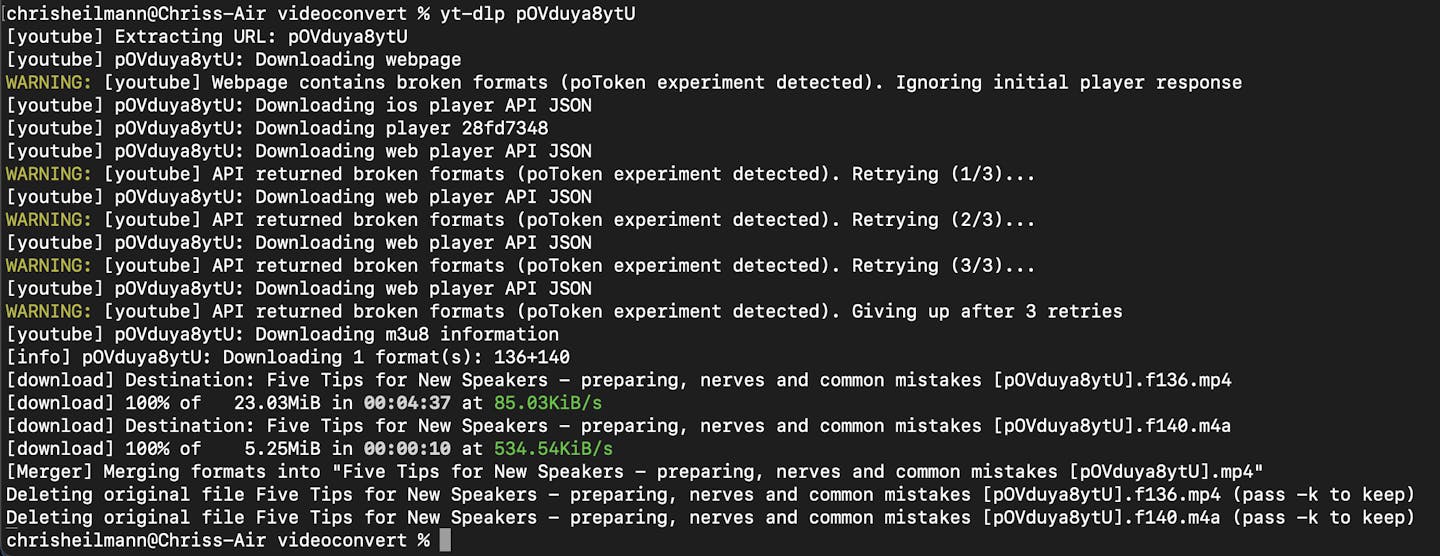Click the [info] tag text
The image size is (1440, 556).
pyautogui.click(x=38, y=357)
